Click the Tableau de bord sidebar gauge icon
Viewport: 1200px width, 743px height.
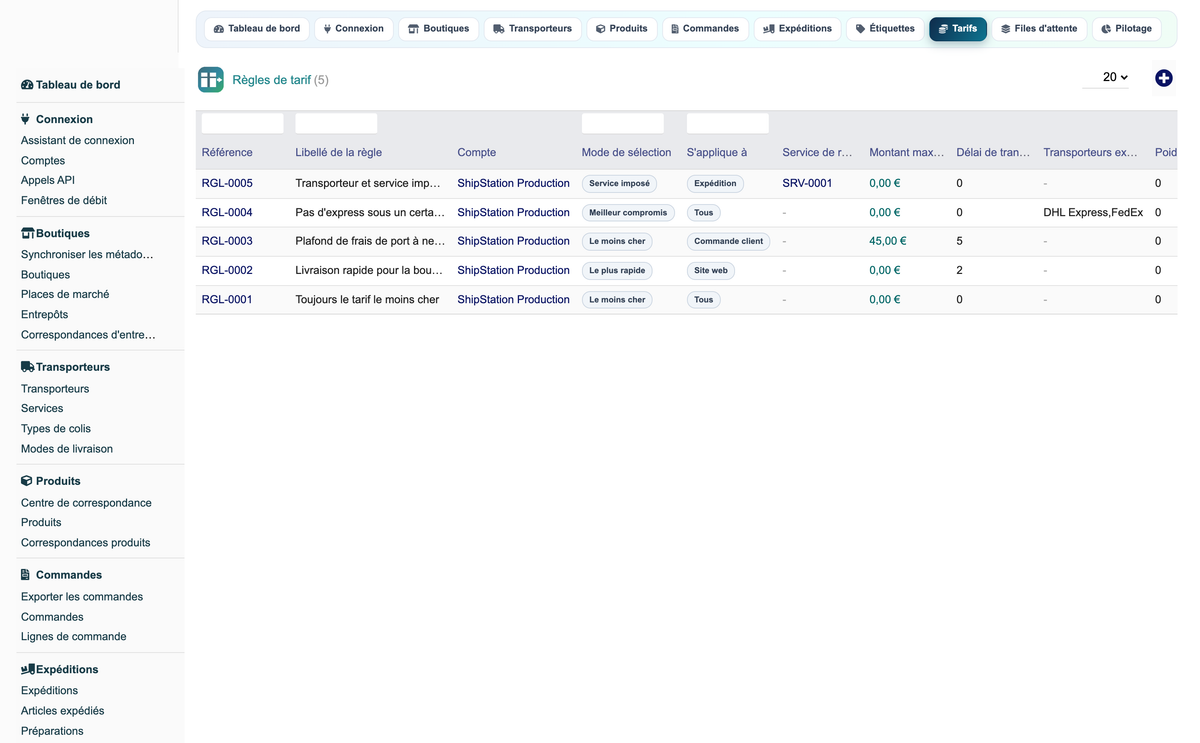point(27,85)
